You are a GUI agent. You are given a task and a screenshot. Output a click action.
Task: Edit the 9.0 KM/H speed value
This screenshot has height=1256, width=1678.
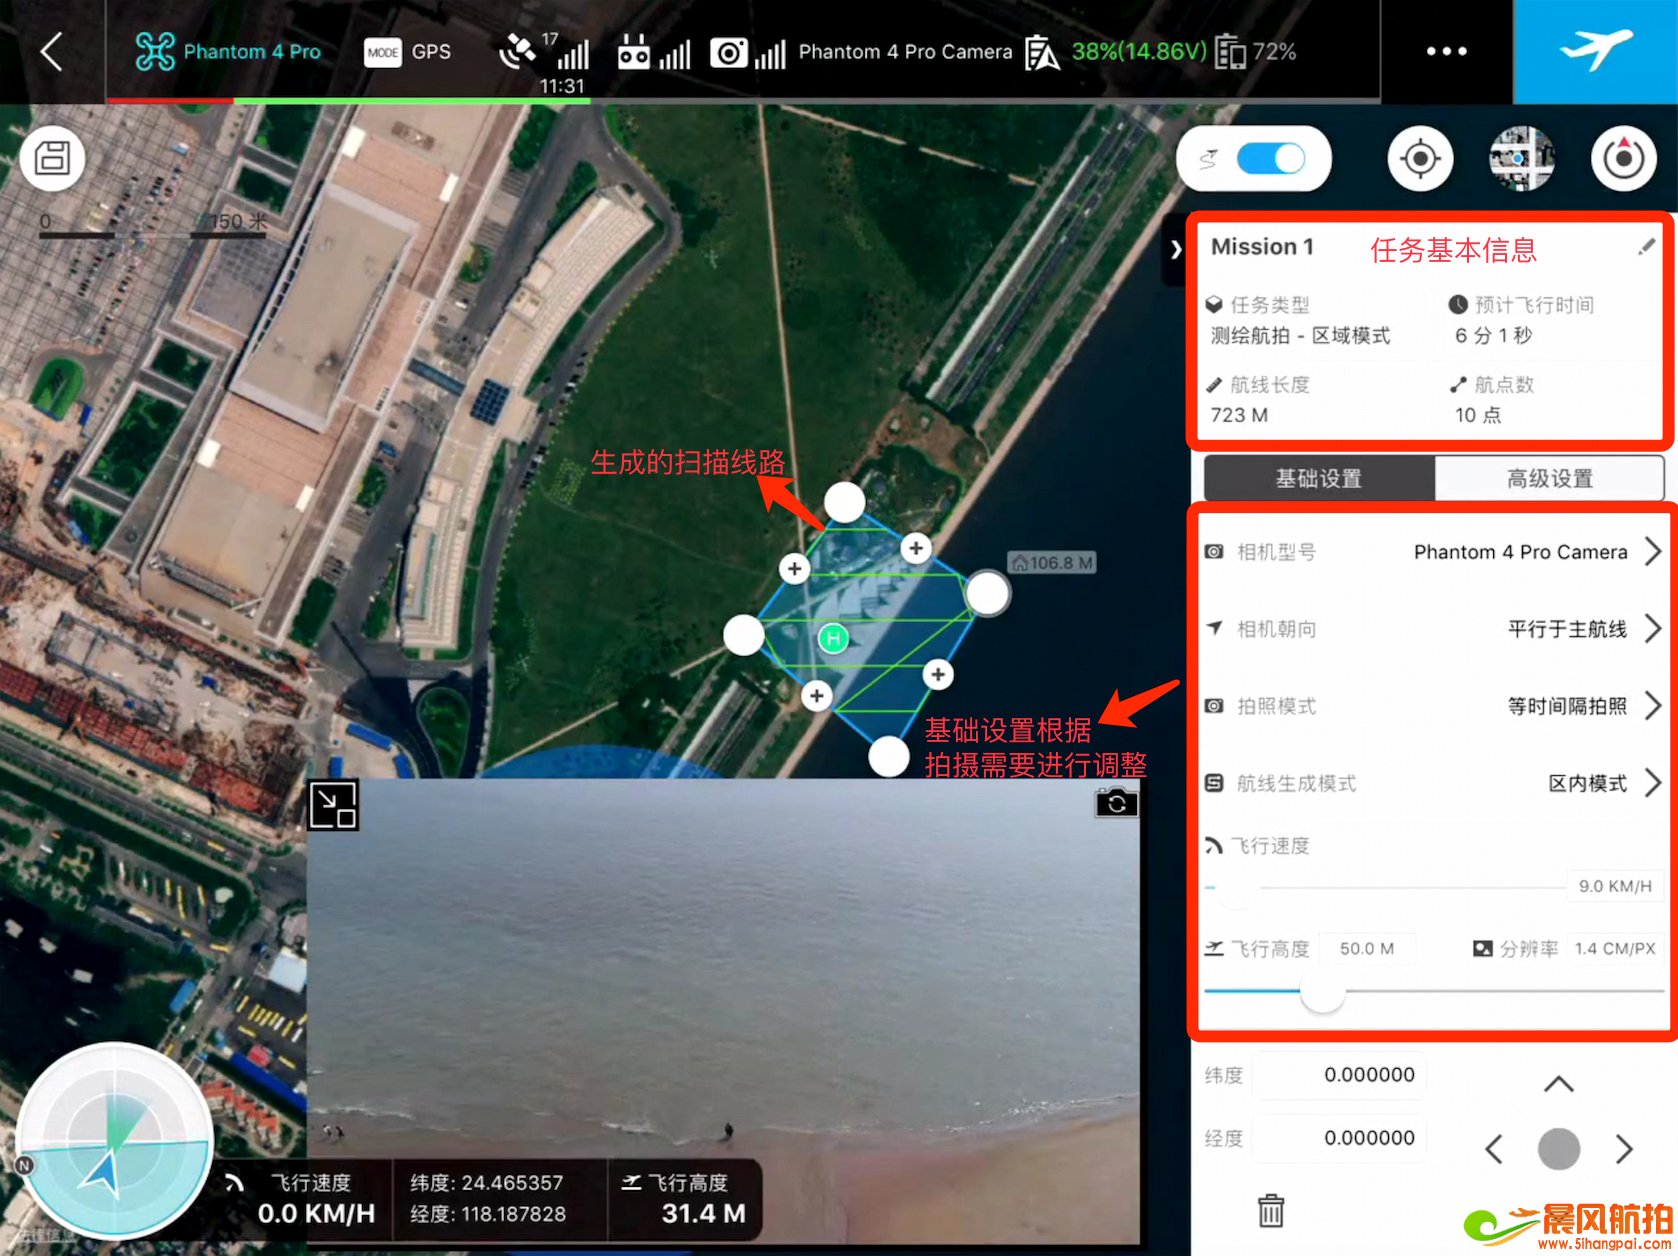pos(1615,886)
